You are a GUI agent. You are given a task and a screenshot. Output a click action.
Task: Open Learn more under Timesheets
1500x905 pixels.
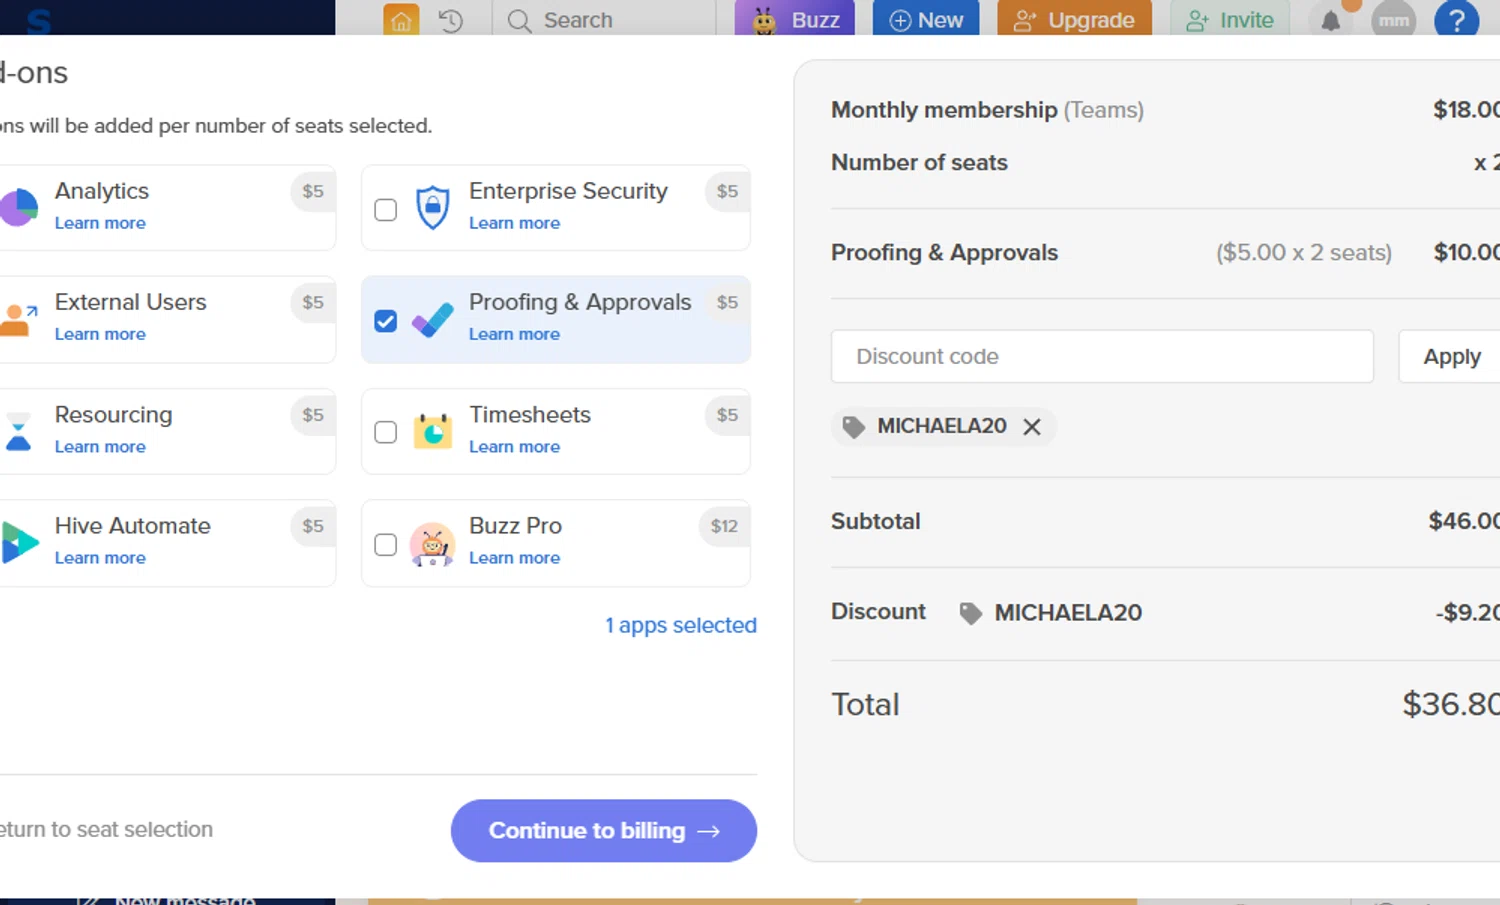pos(514,447)
